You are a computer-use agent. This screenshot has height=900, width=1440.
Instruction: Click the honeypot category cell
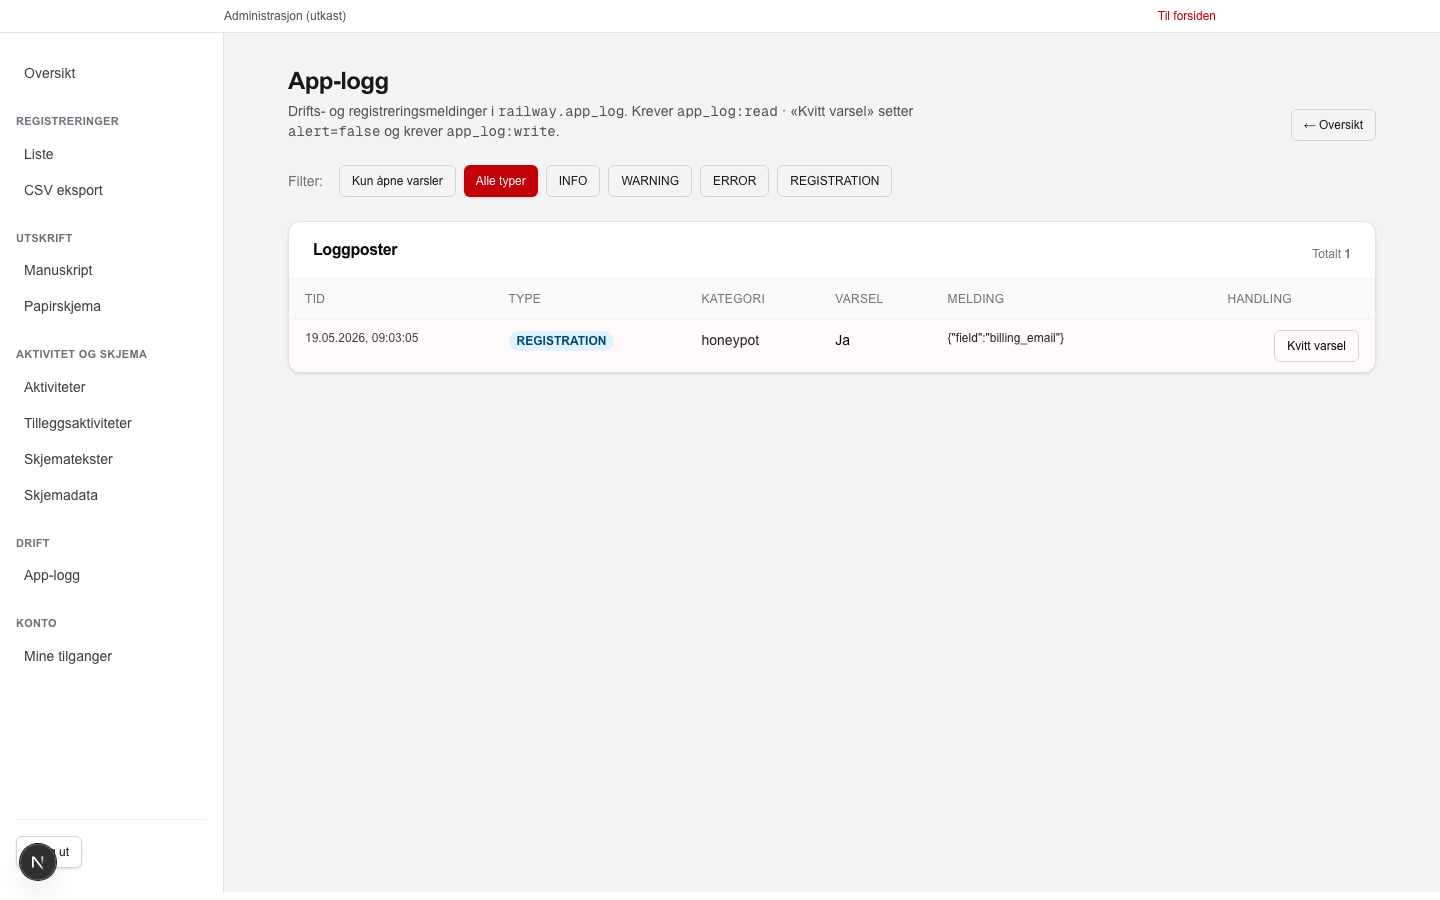tap(730, 340)
